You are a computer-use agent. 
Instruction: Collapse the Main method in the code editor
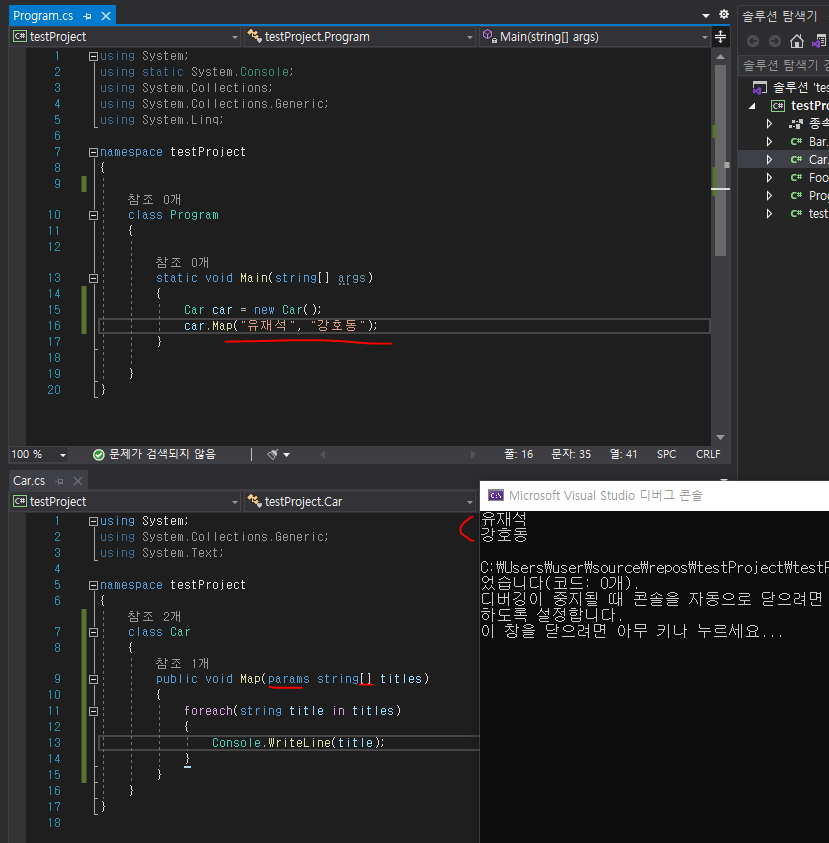[x=92, y=277]
